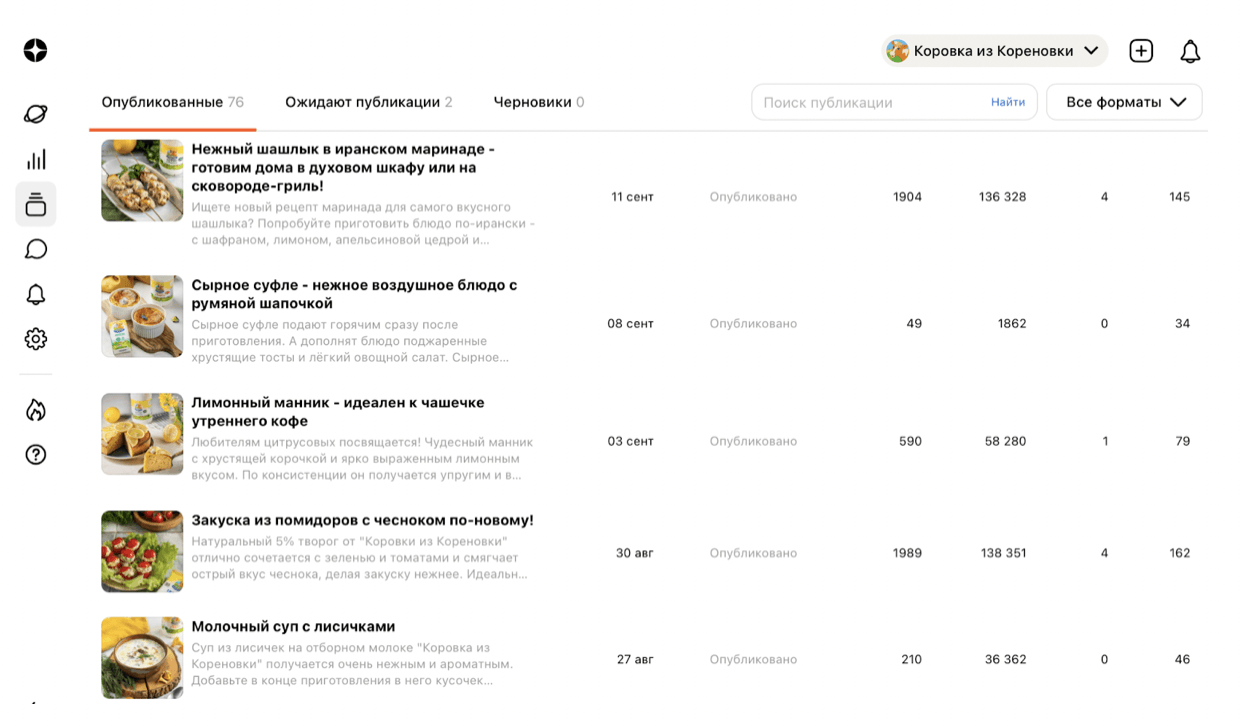
Task: Switch to Черновики tab
Action: pos(538,102)
